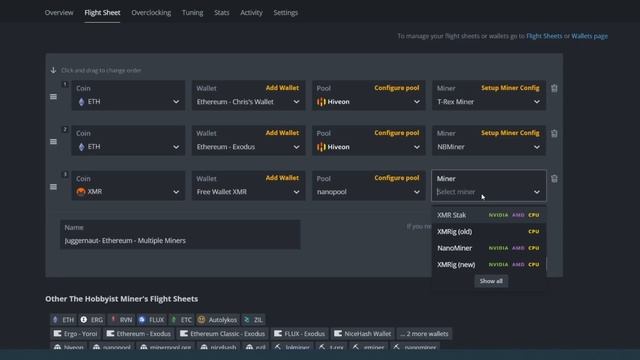This screenshot has height=360, width=640.
Task: Click the Autolykos algorithm icon tag
Action: pyautogui.click(x=201, y=320)
